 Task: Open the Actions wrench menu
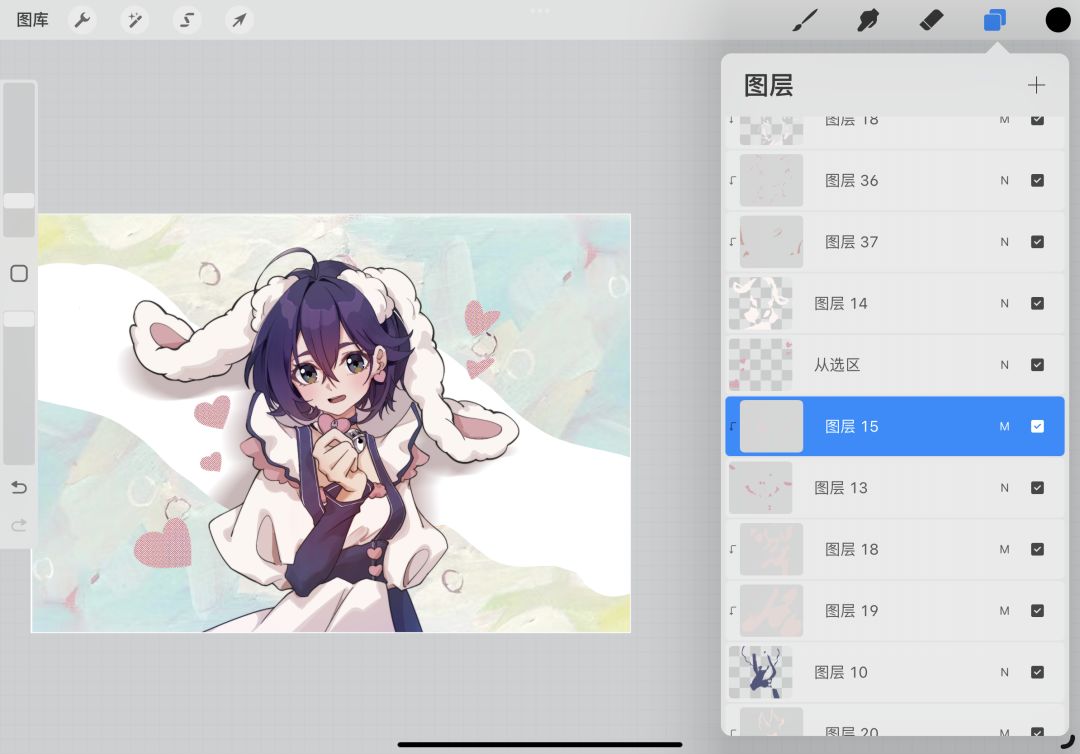83,20
